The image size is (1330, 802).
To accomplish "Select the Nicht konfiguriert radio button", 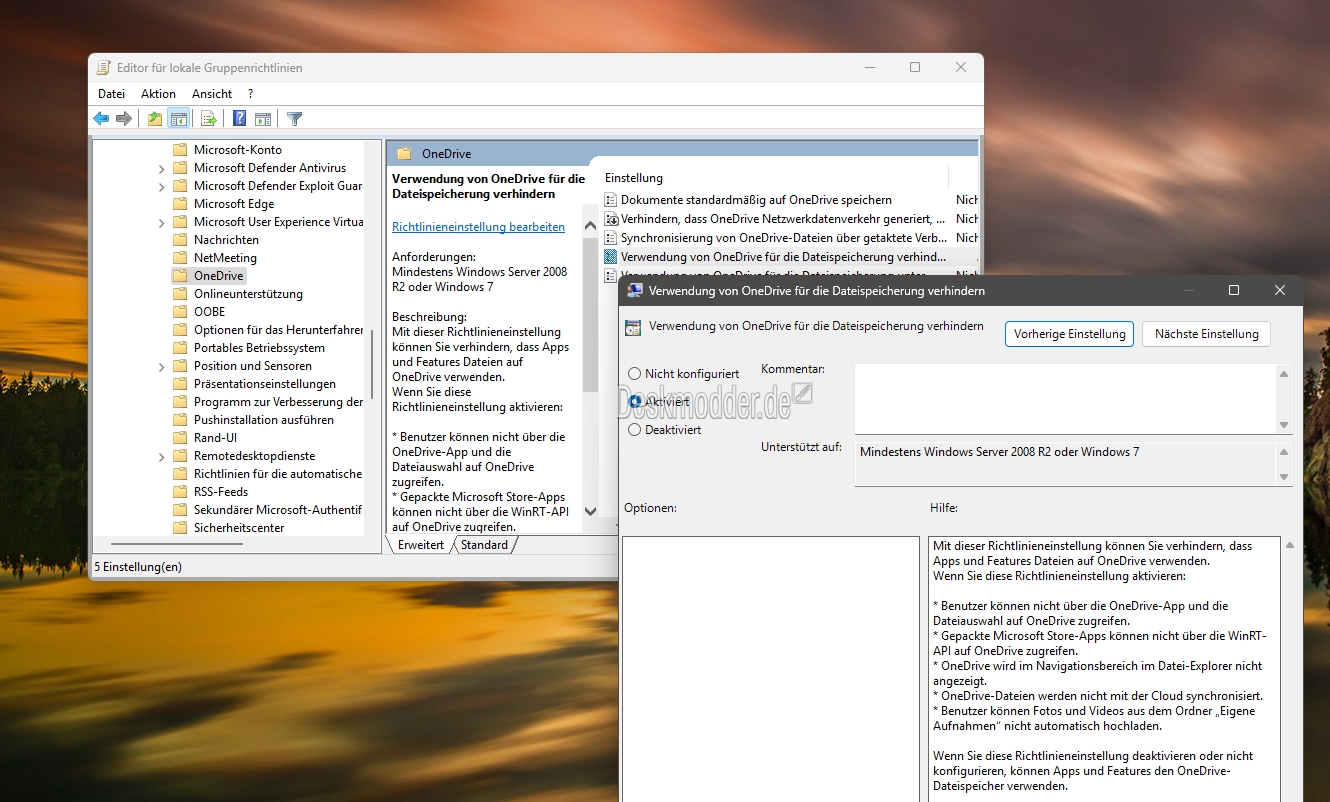I will coord(634,373).
